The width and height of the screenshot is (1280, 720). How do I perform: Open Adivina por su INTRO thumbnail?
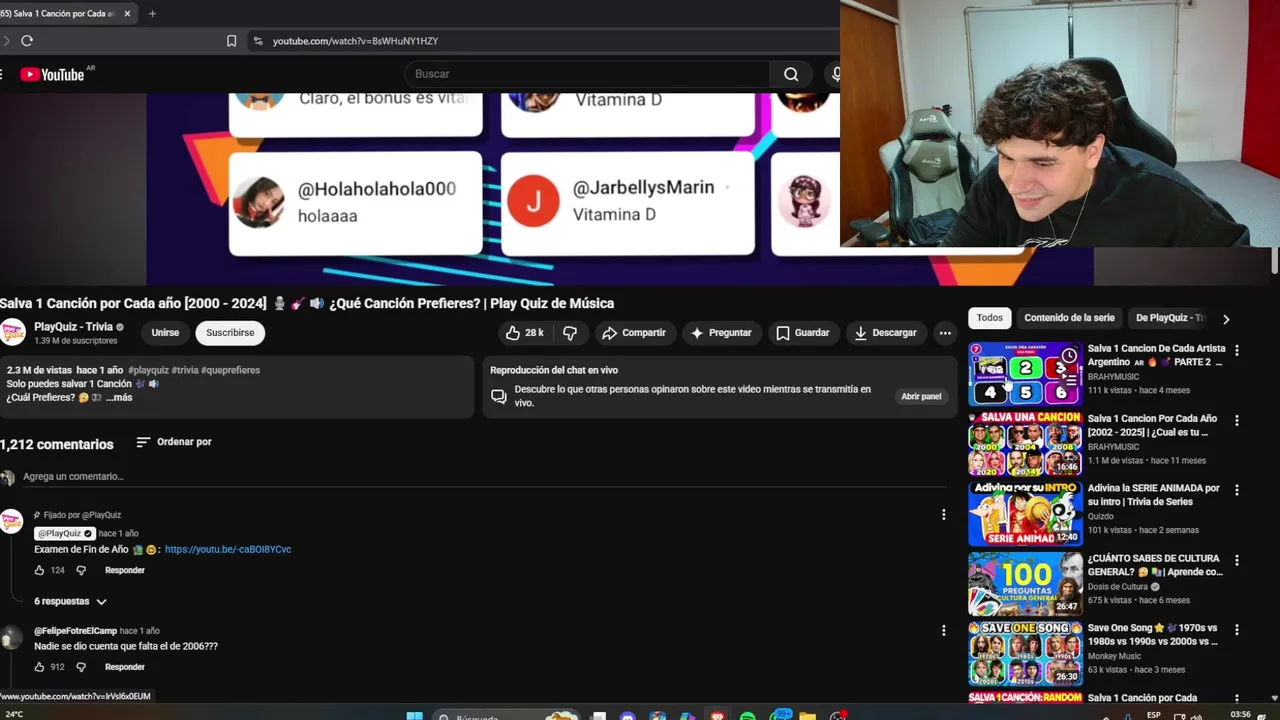1025,514
